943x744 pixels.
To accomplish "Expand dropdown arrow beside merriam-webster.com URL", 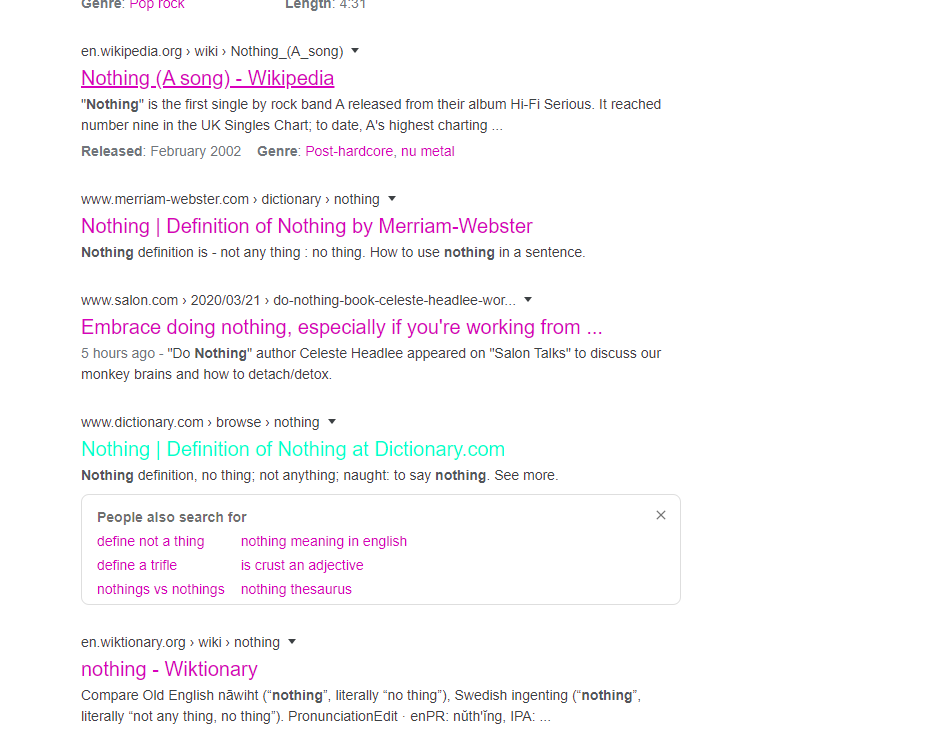I will coord(392,199).
